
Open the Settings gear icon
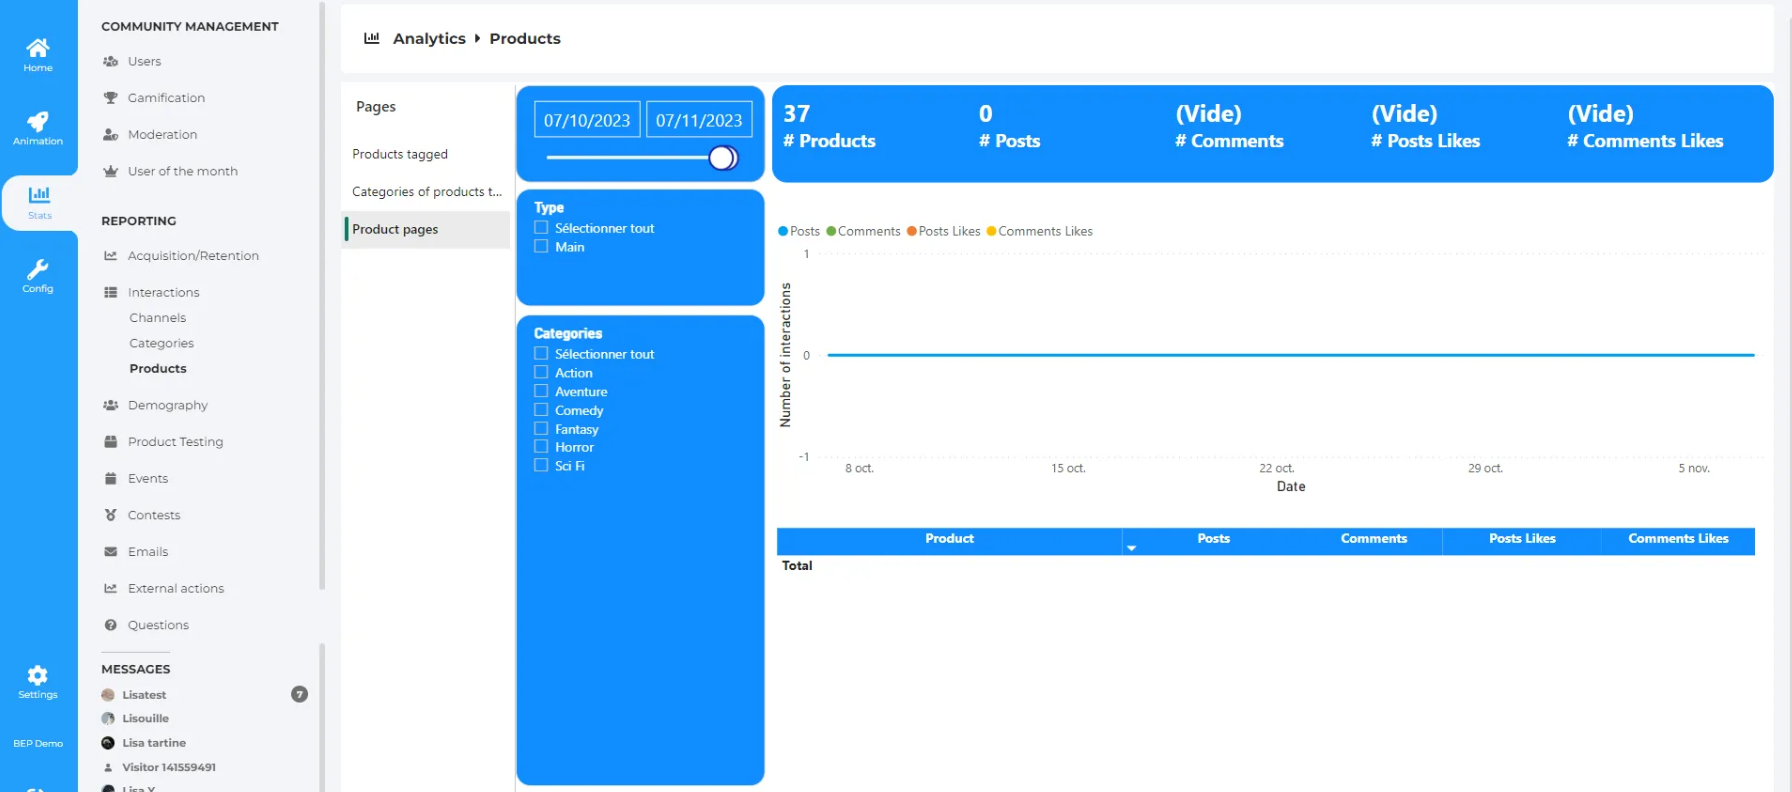38,677
